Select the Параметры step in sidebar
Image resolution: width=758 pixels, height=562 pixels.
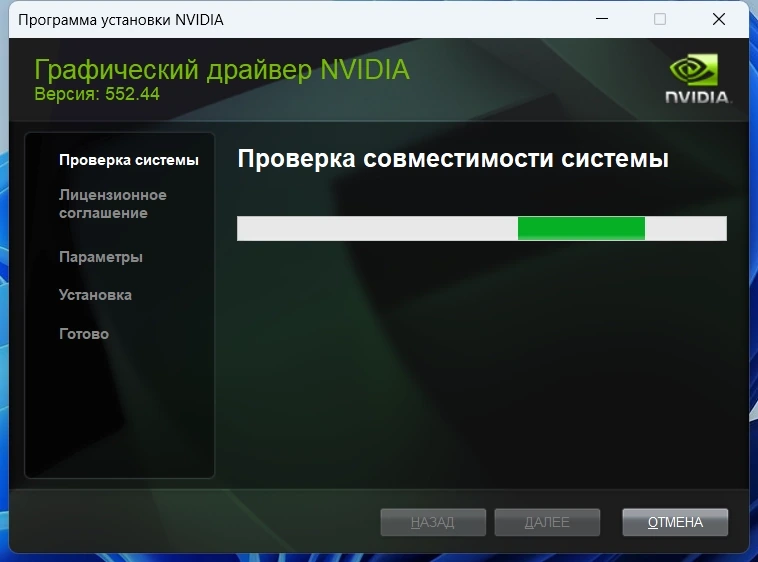tap(101, 257)
